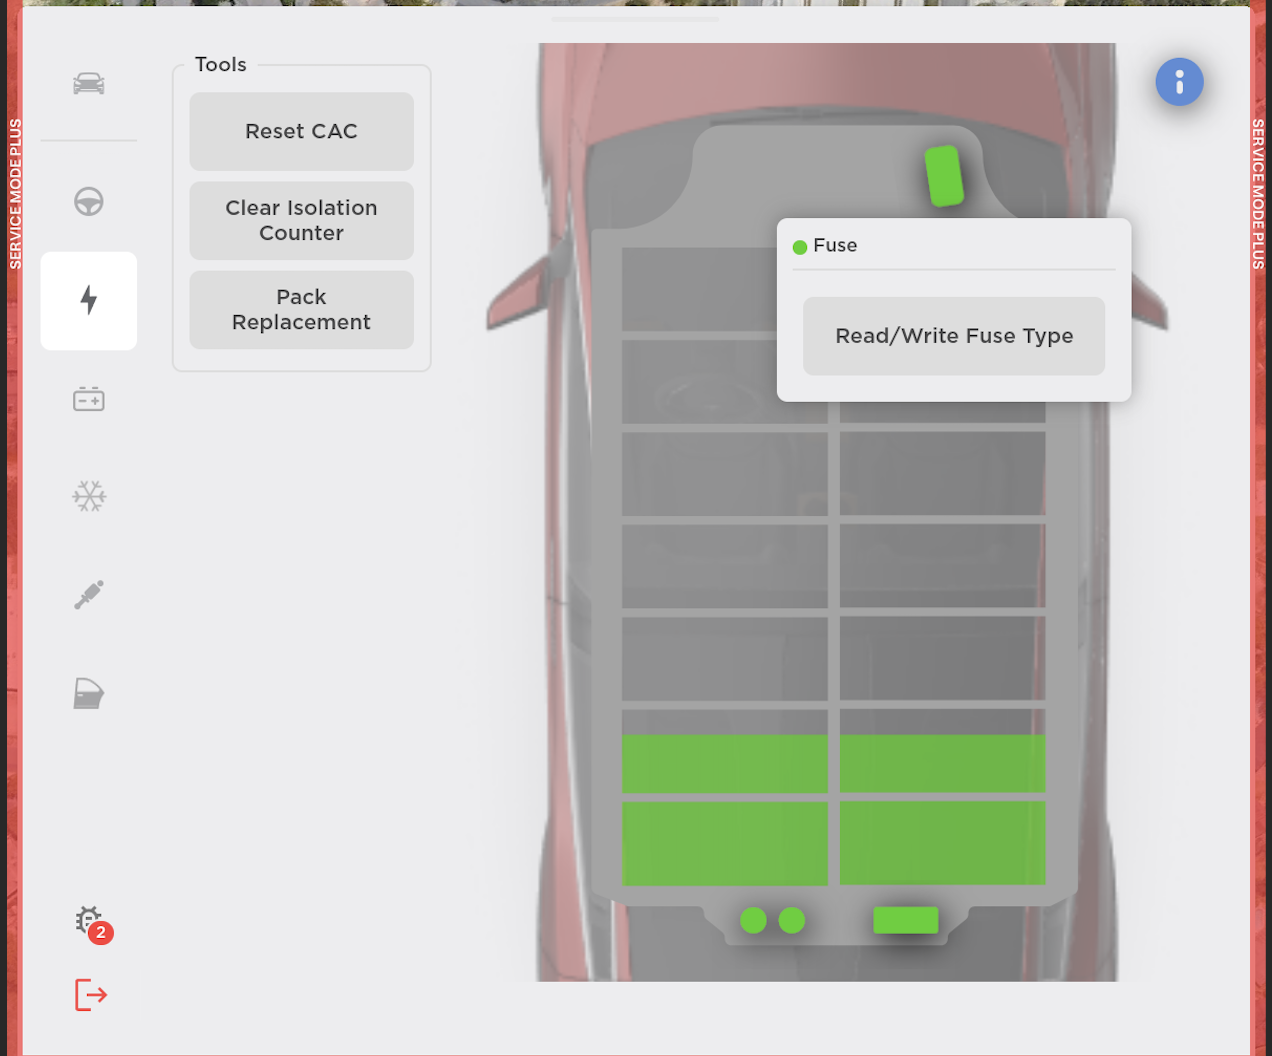Select the green fuse component on pack
The width and height of the screenshot is (1272, 1056).
(944, 176)
